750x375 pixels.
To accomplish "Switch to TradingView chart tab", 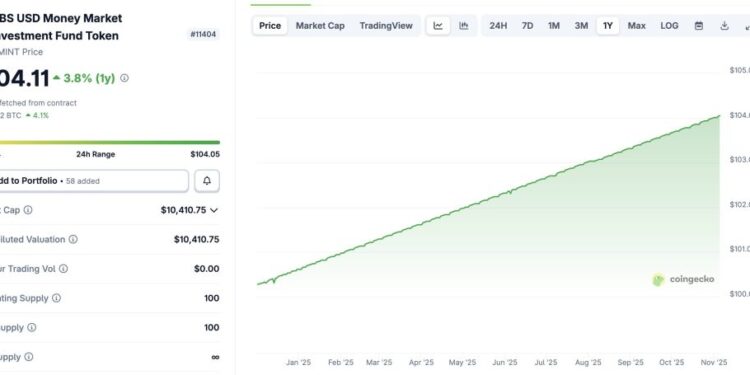I will 386,26.
